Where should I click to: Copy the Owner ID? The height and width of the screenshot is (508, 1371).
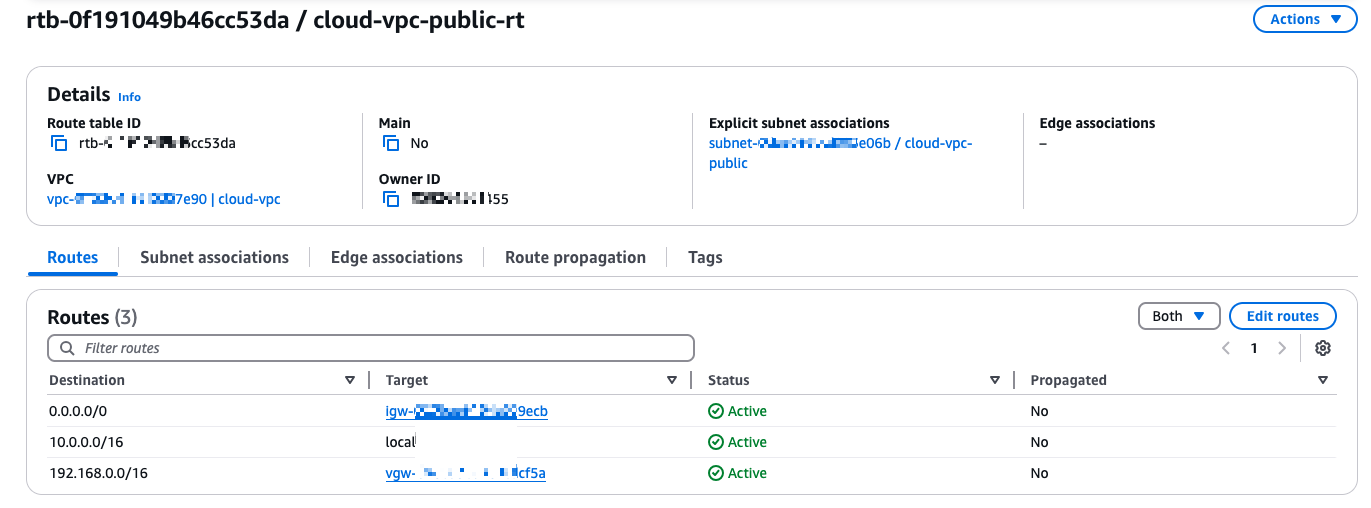391,199
